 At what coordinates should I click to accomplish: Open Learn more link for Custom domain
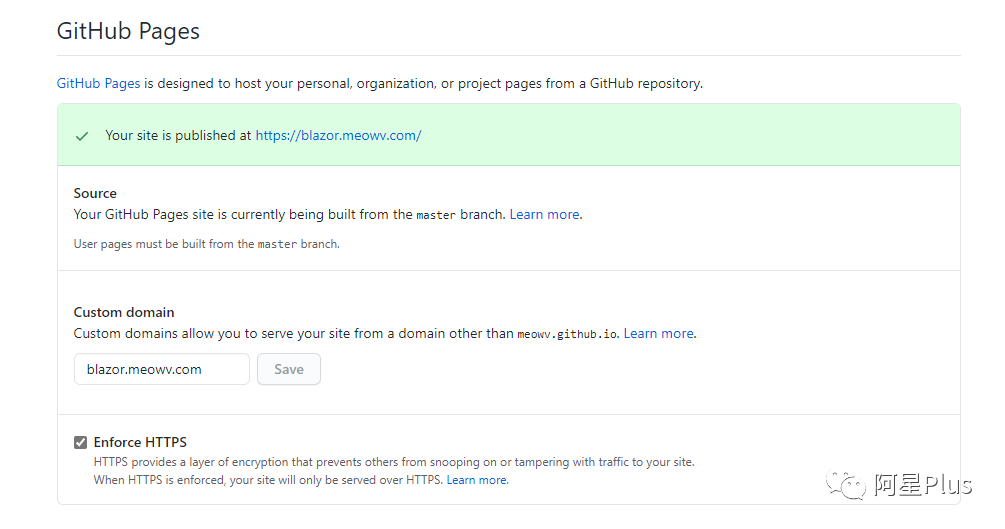(659, 333)
